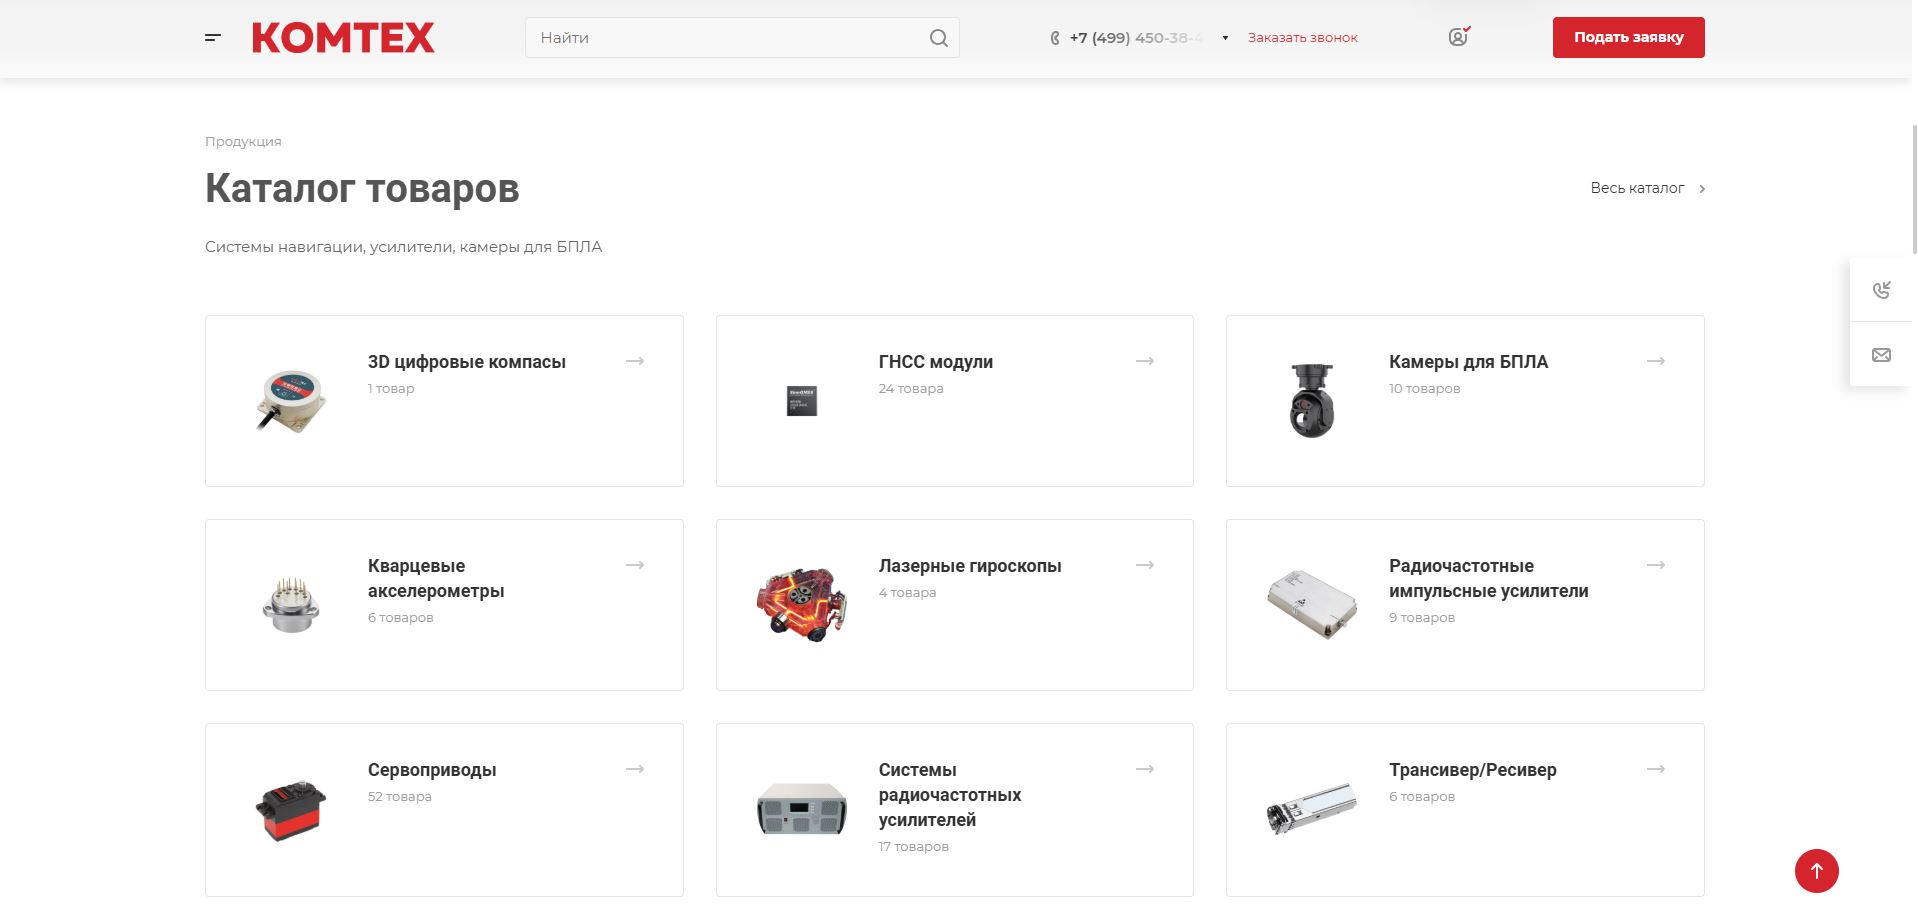Open the 3D цифровые компасы category

coord(467,362)
